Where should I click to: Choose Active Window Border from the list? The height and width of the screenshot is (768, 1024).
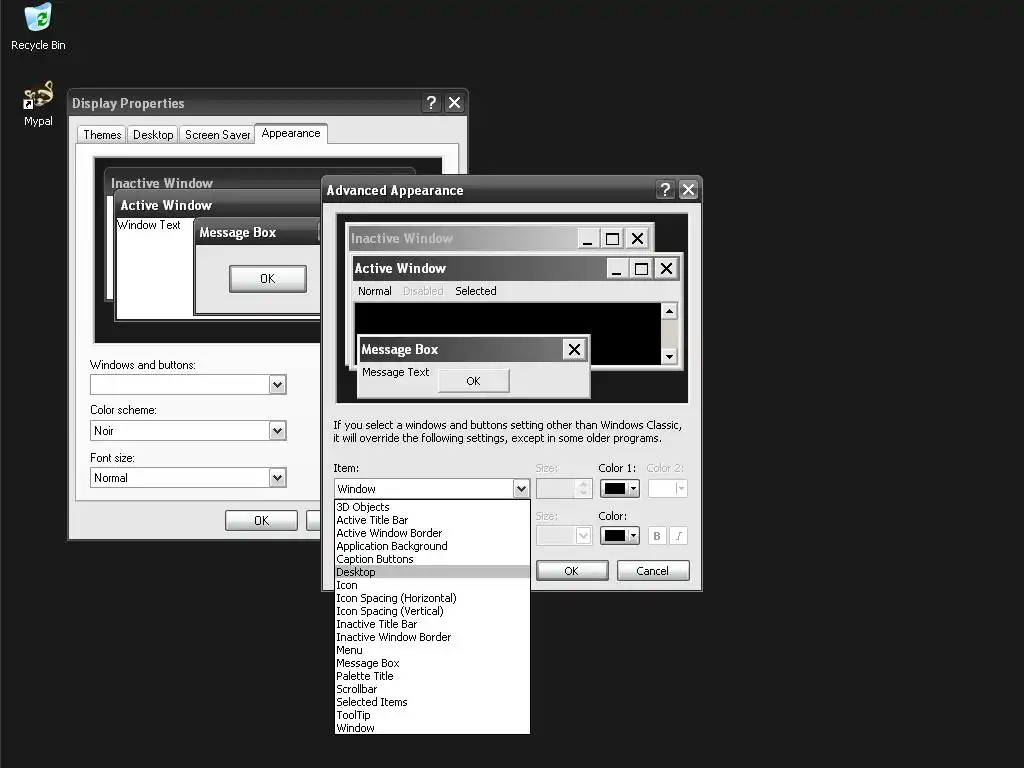tap(432, 533)
